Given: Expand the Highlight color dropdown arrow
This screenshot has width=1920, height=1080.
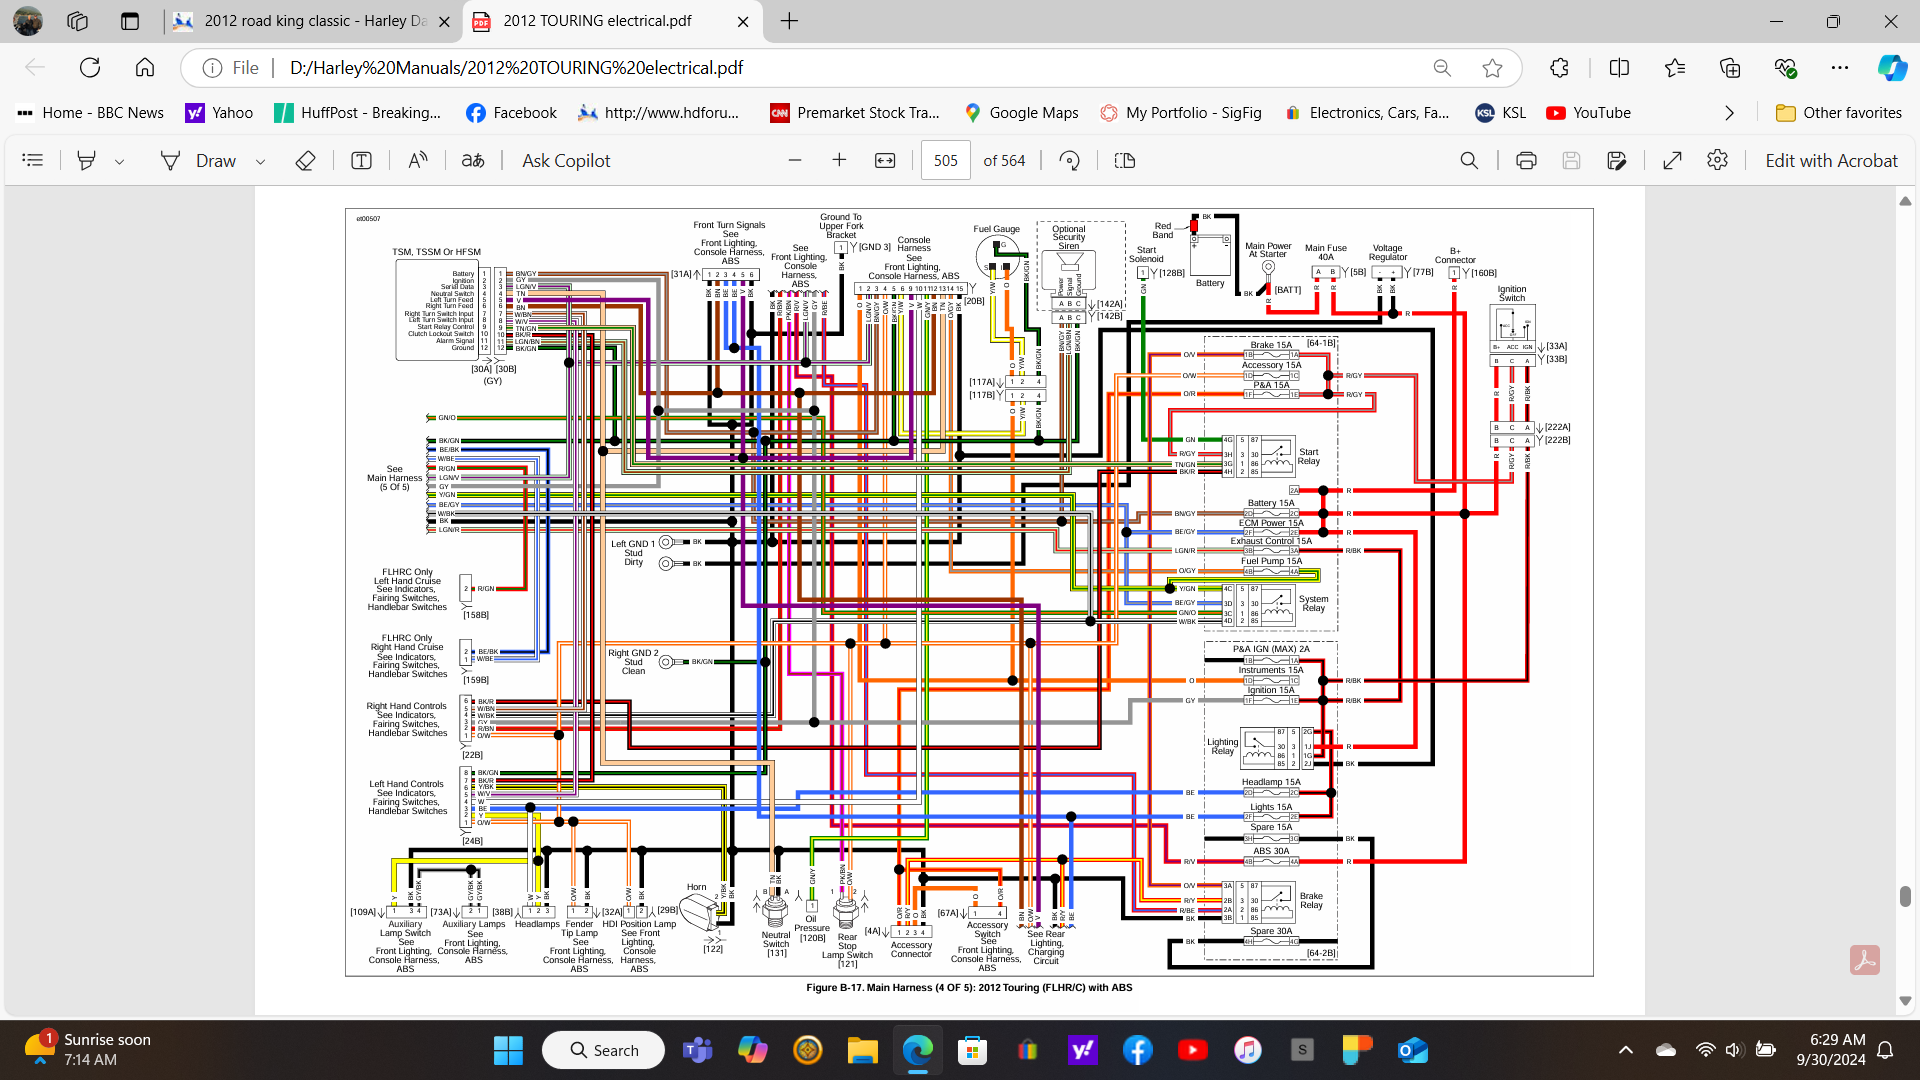Looking at the screenshot, I should [x=119, y=161].
